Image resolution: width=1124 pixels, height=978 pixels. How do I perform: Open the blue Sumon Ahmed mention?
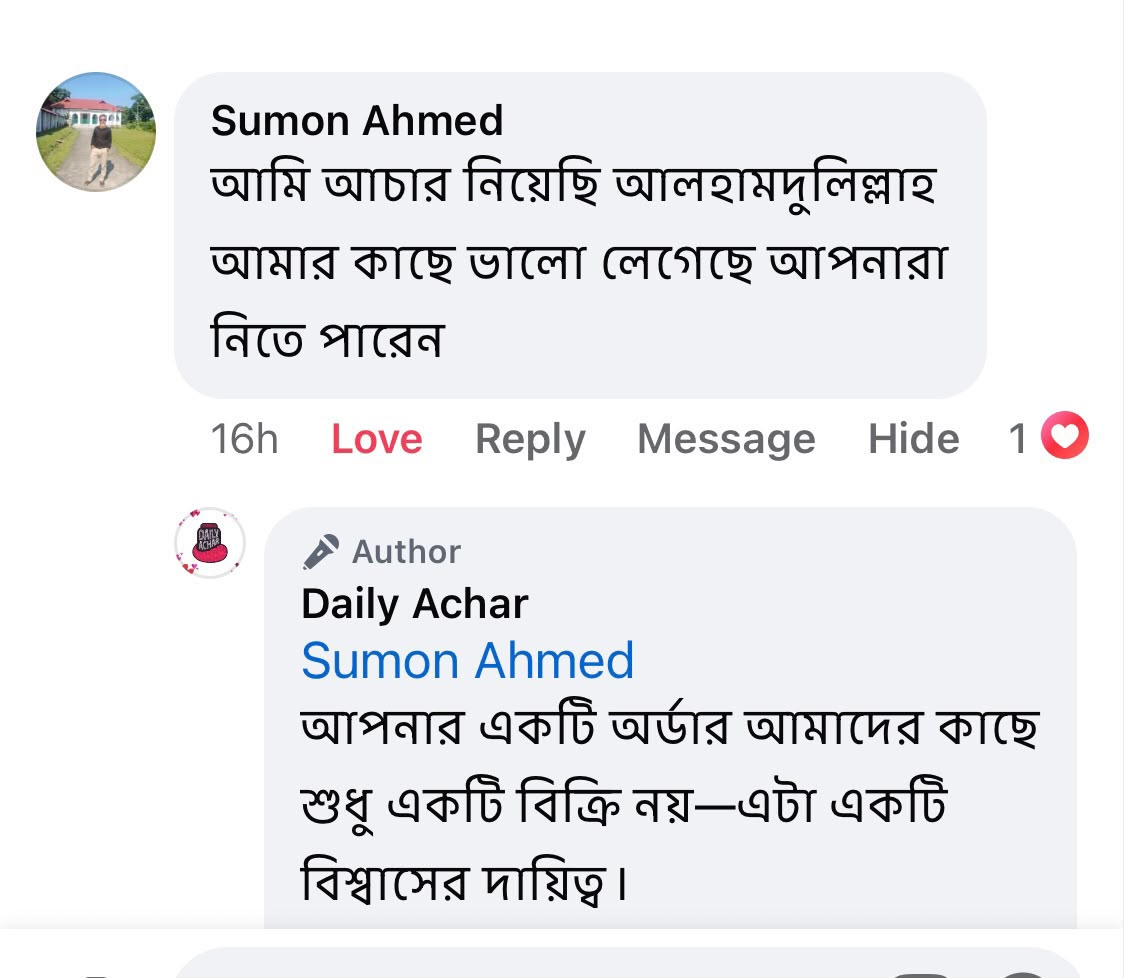[x=467, y=660]
